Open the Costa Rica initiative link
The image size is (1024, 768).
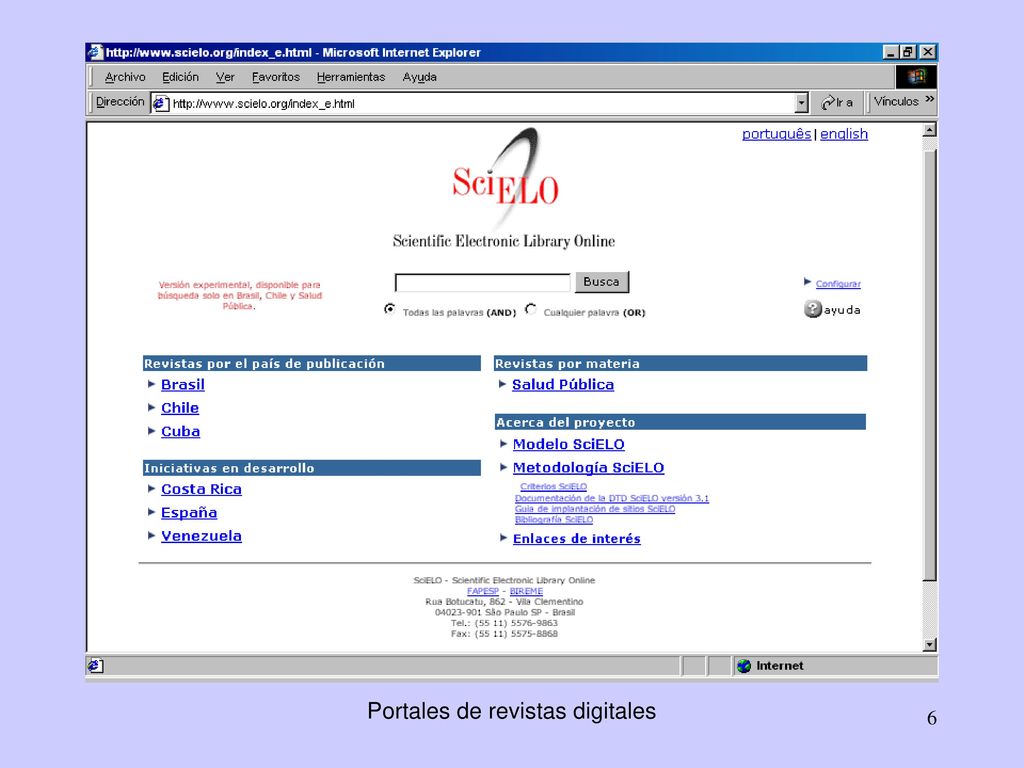[201, 489]
